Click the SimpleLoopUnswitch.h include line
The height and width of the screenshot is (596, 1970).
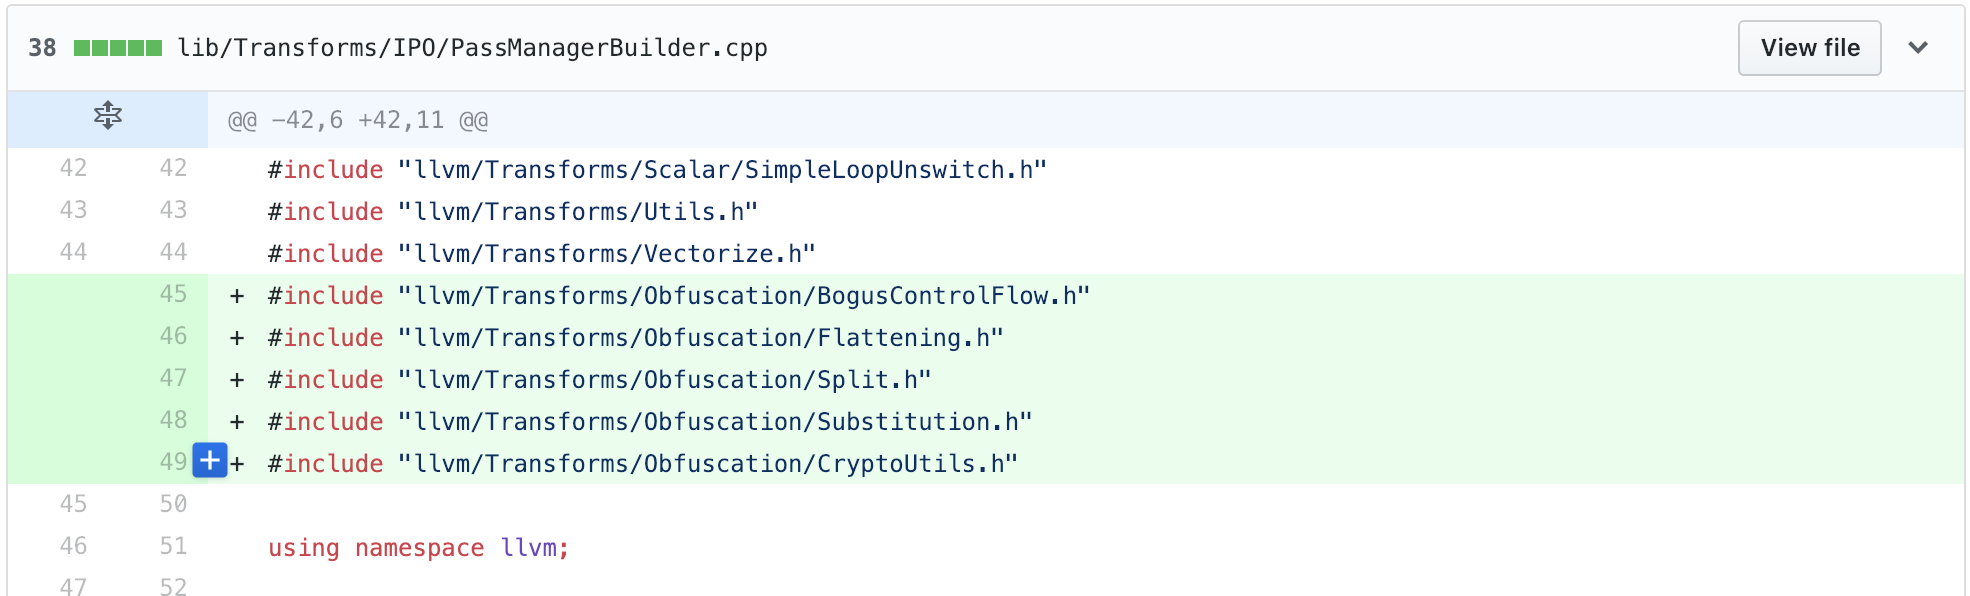657,170
